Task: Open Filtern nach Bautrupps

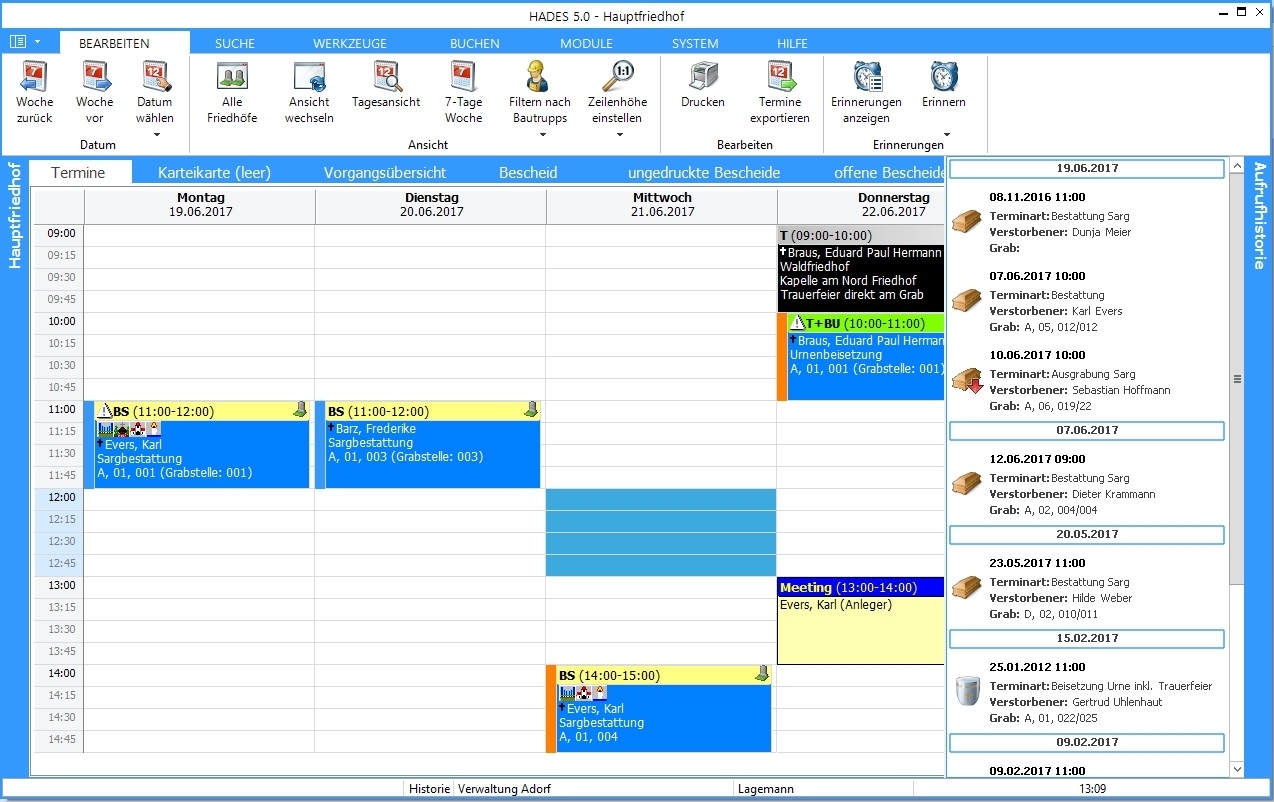Action: pyautogui.click(x=540, y=93)
